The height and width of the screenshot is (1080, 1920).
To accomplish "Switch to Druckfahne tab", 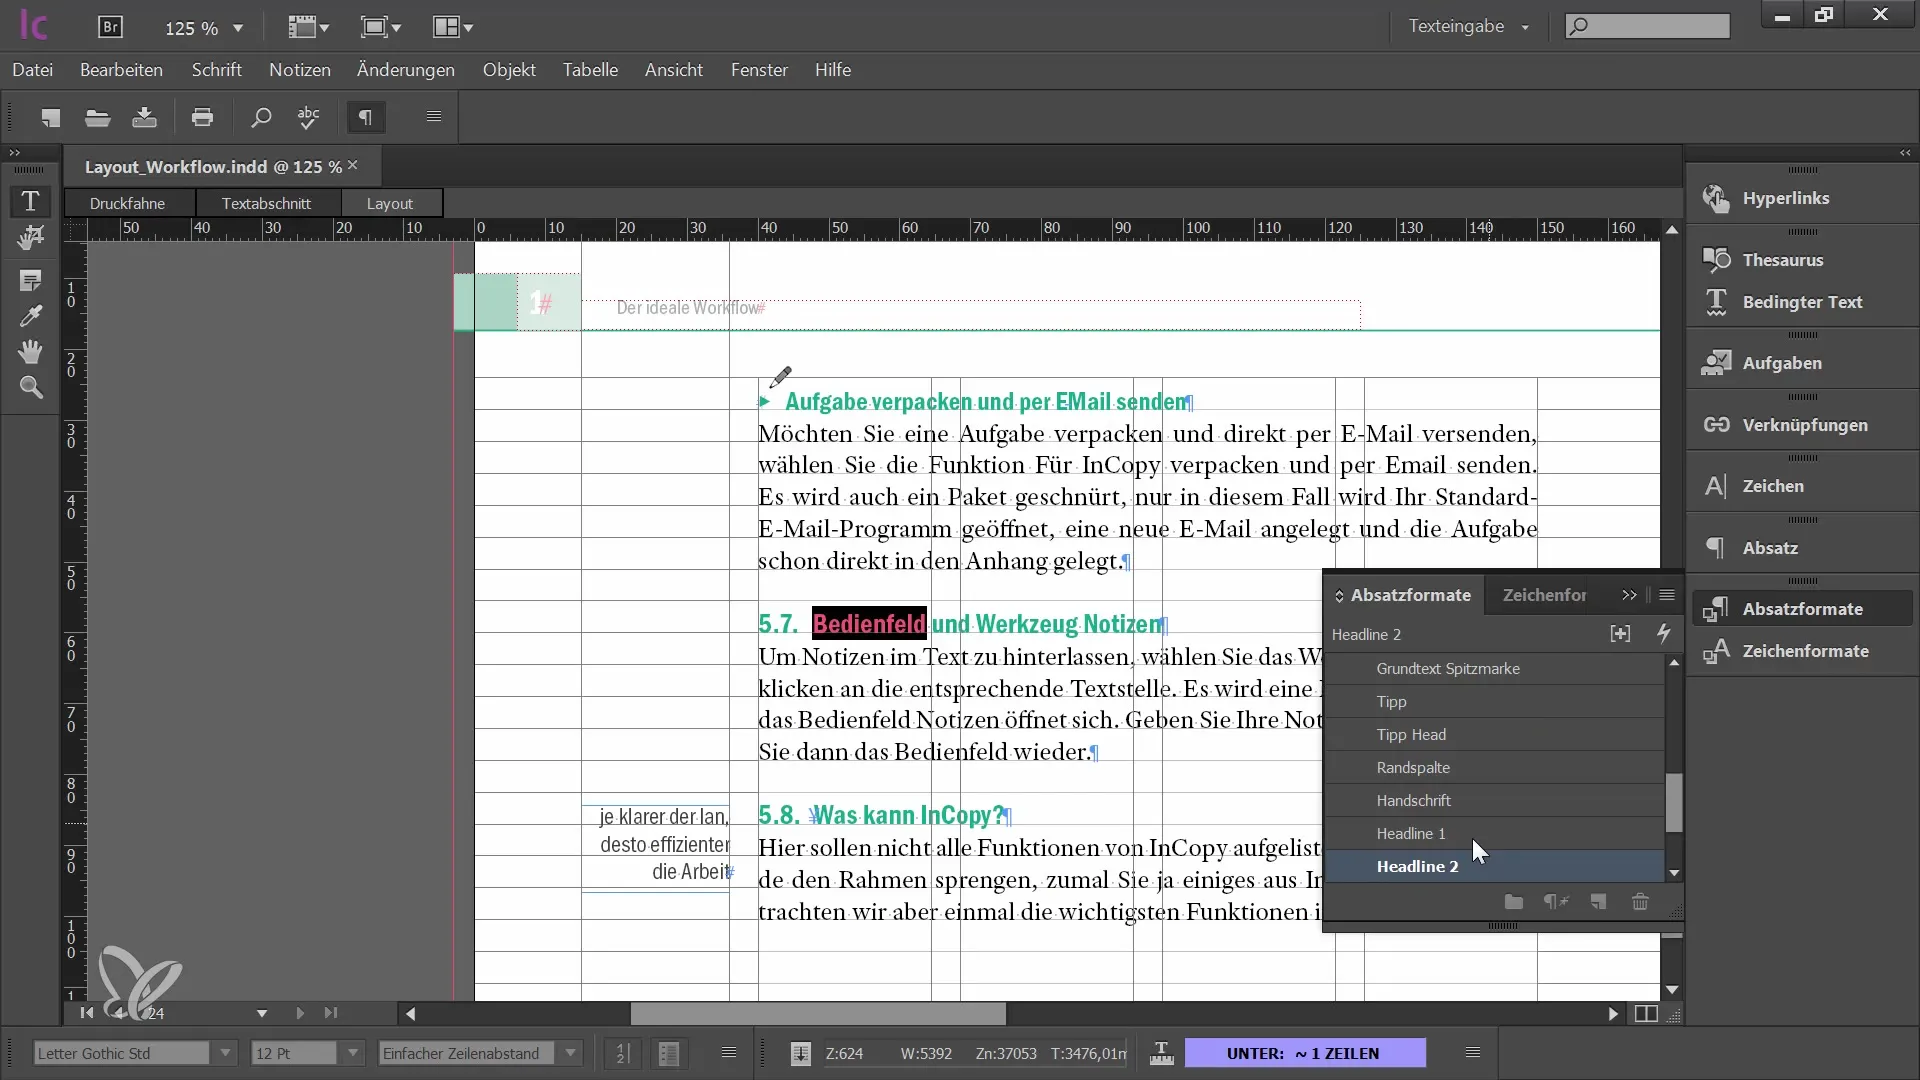I will point(127,203).
